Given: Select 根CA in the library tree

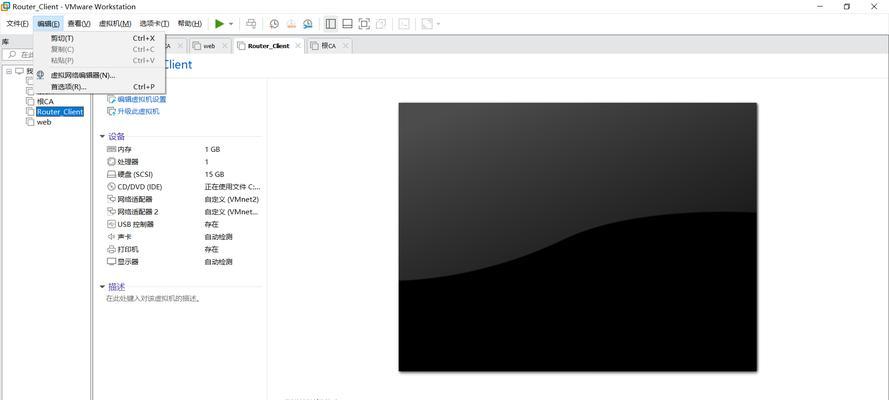Looking at the screenshot, I should pos(45,101).
